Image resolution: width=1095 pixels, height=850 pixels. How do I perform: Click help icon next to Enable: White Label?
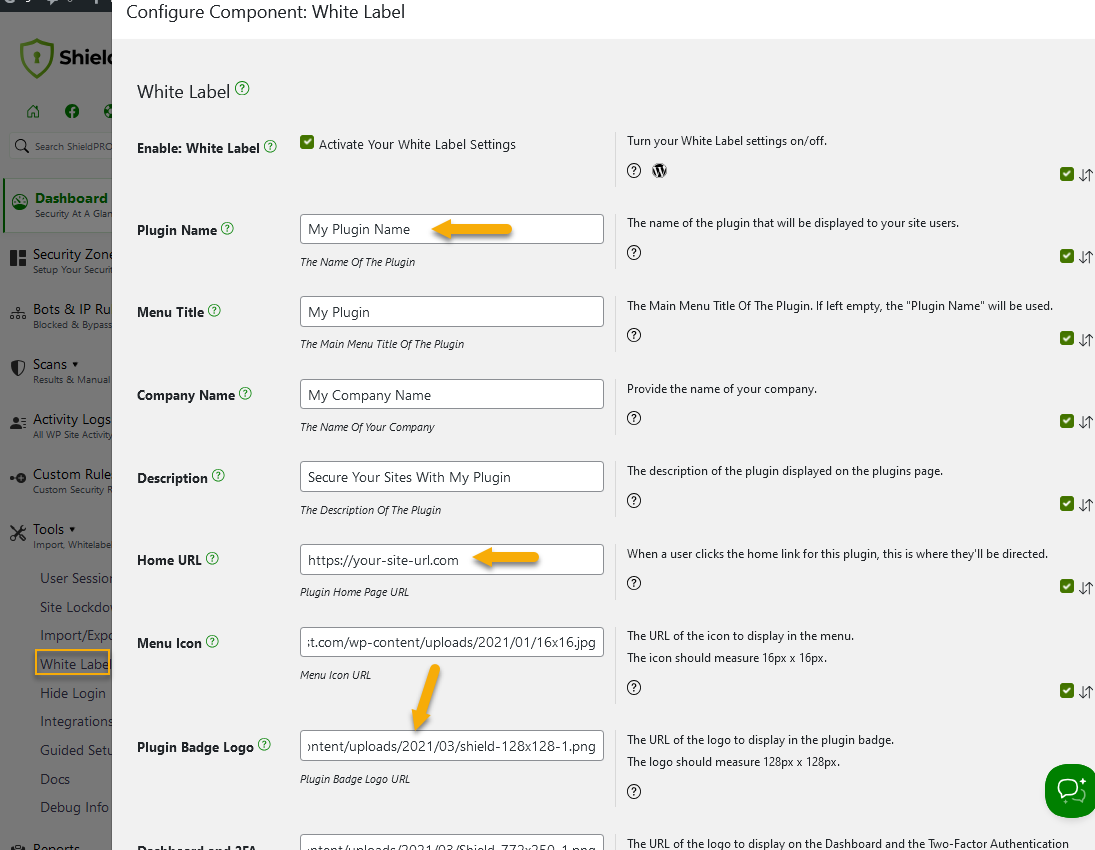(270, 147)
